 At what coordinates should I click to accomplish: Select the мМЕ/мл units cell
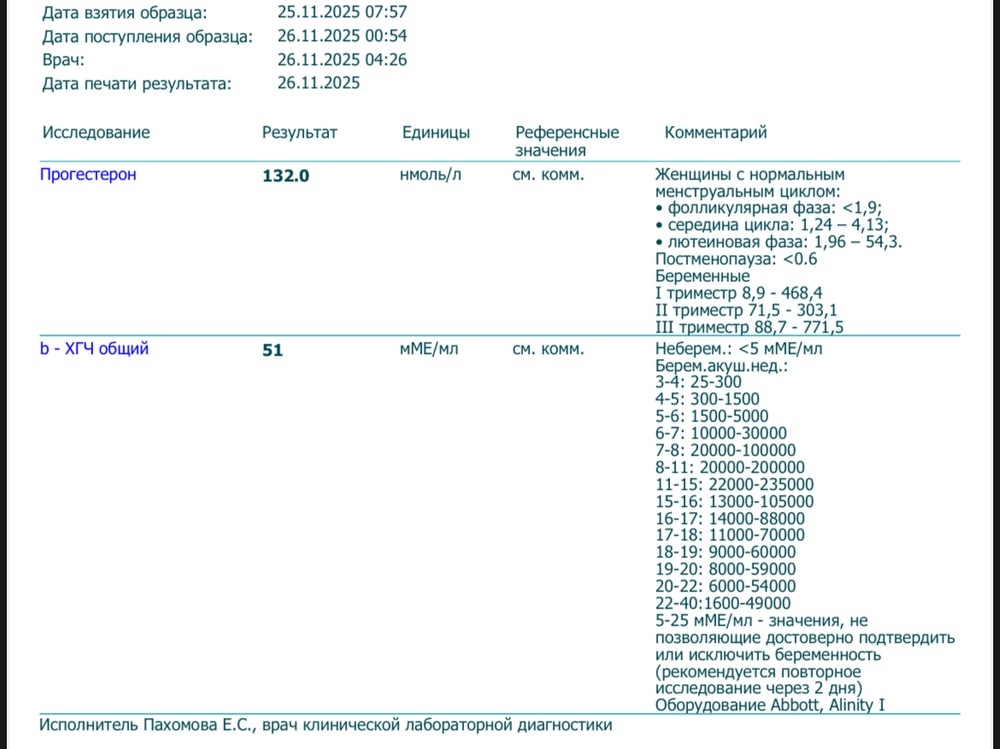tap(429, 349)
